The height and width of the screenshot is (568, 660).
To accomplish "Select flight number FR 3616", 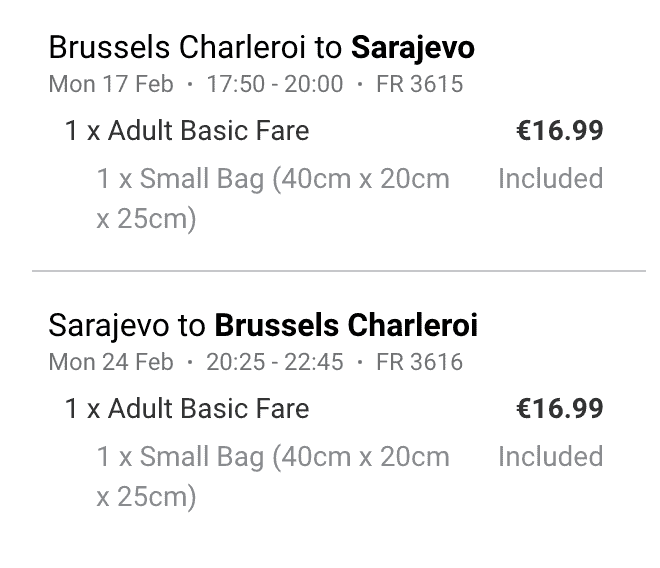I will tap(419, 362).
